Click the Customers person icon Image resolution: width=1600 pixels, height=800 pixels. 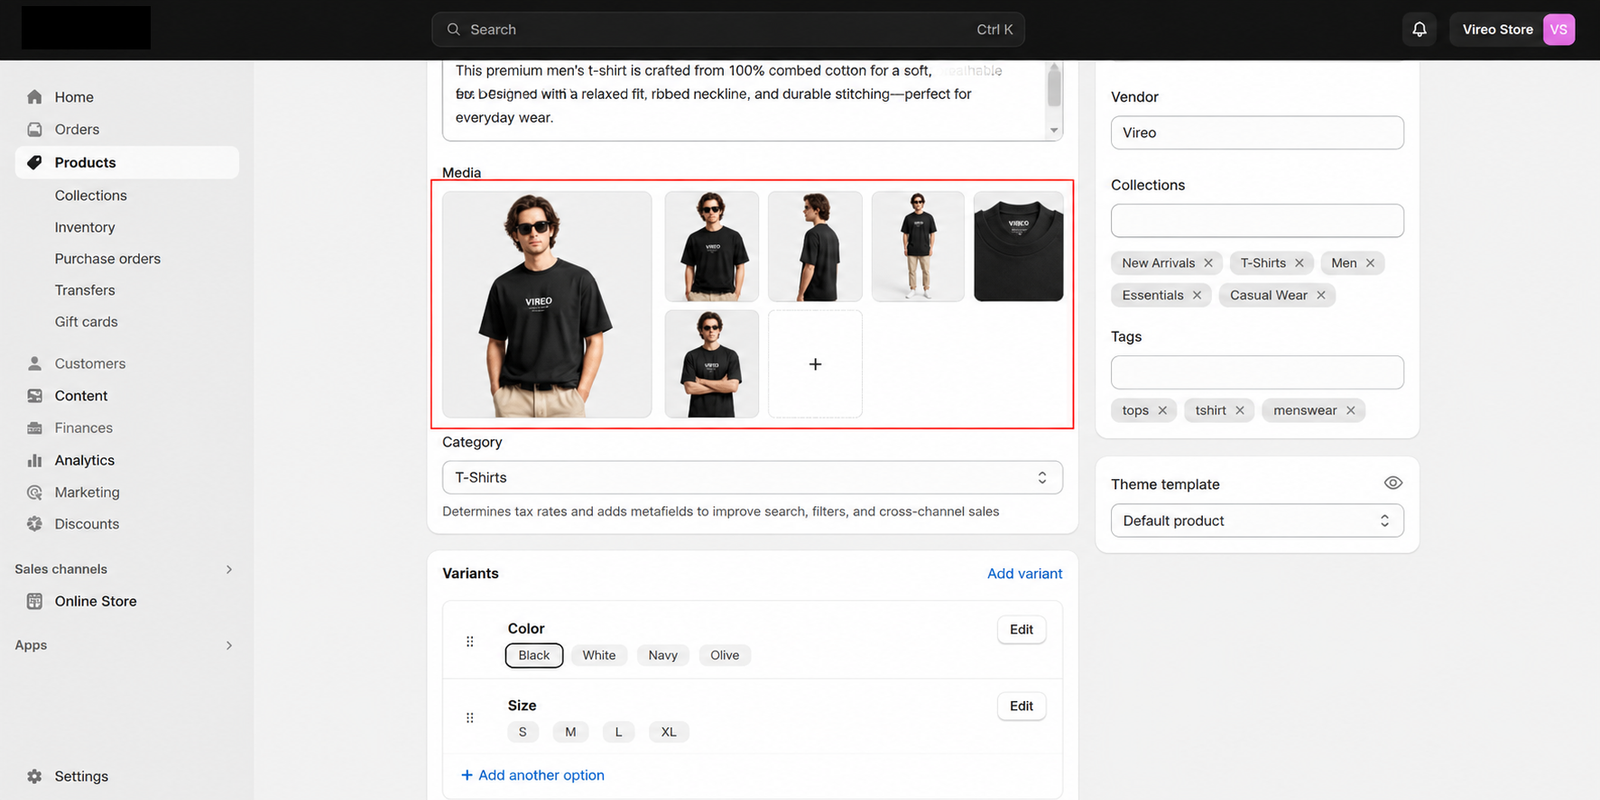[35, 363]
